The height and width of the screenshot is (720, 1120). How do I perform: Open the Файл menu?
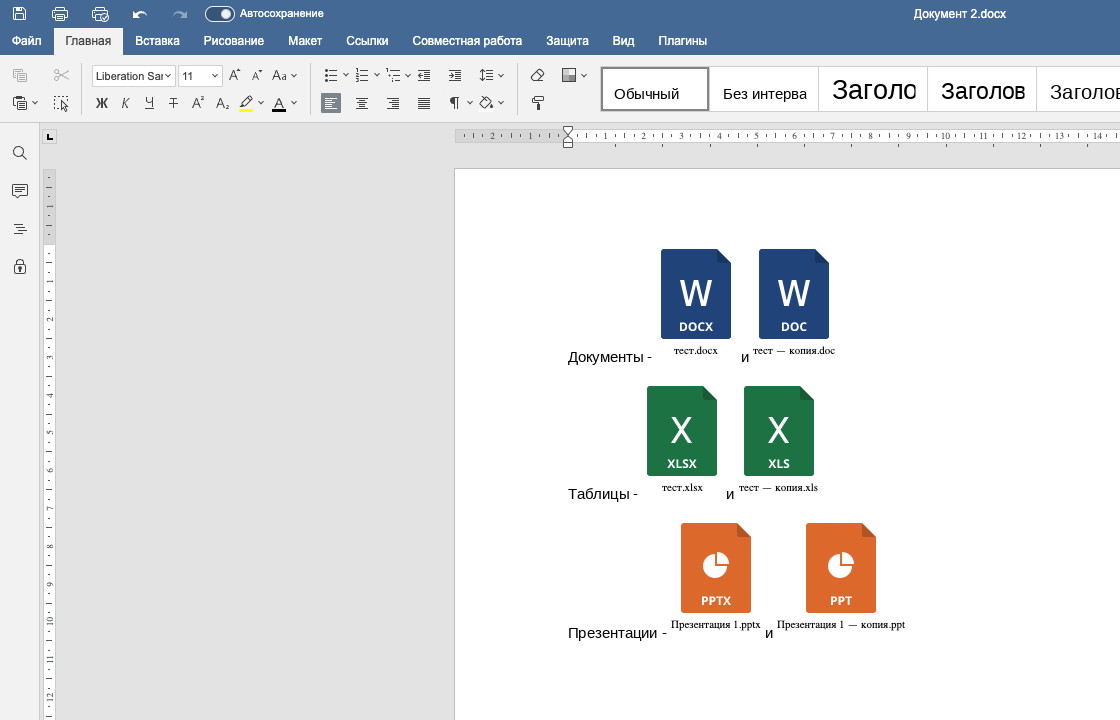tap(27, 41)
